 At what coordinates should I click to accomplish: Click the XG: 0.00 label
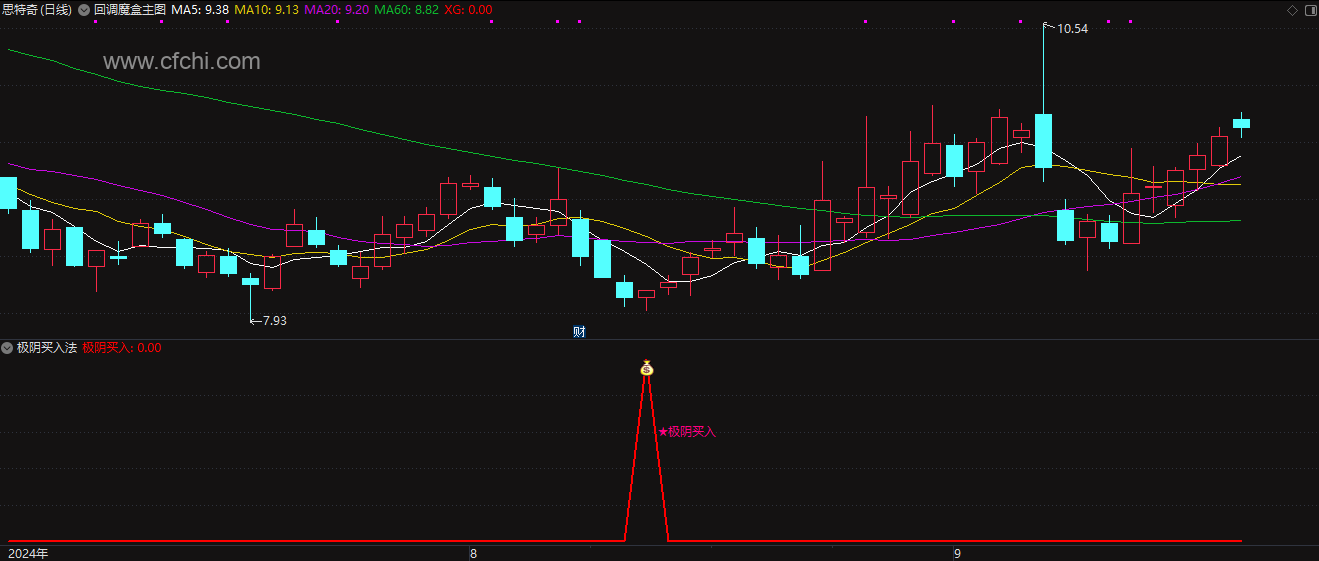(468, 9)
